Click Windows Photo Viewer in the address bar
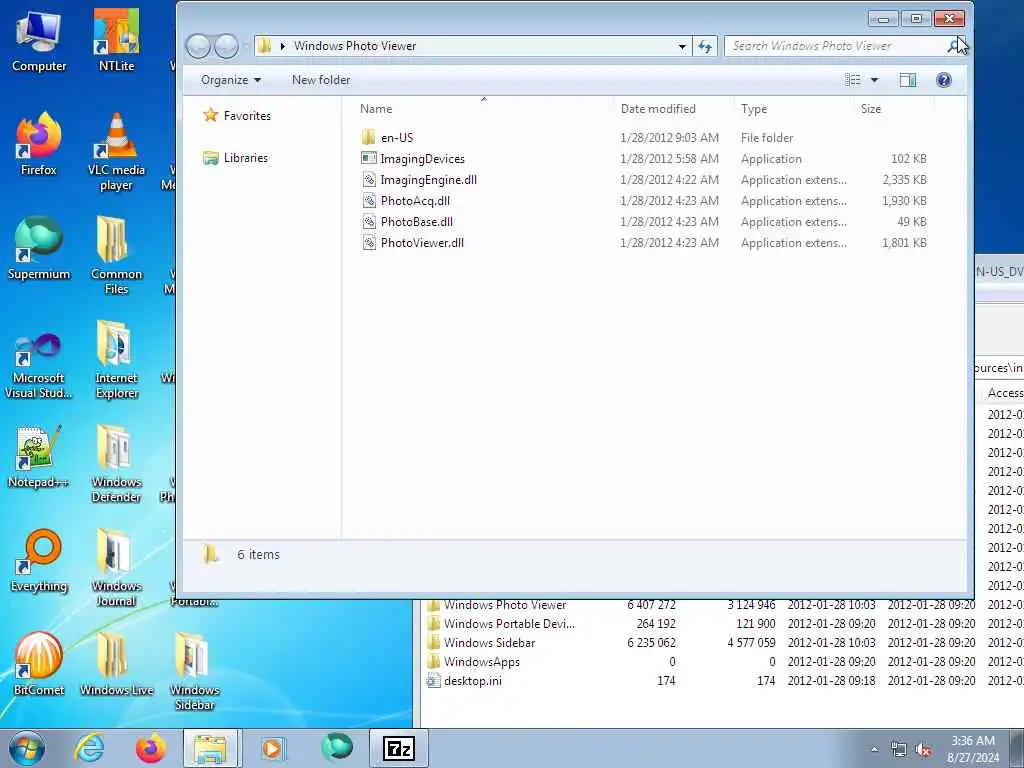 [x=355, y=46]
